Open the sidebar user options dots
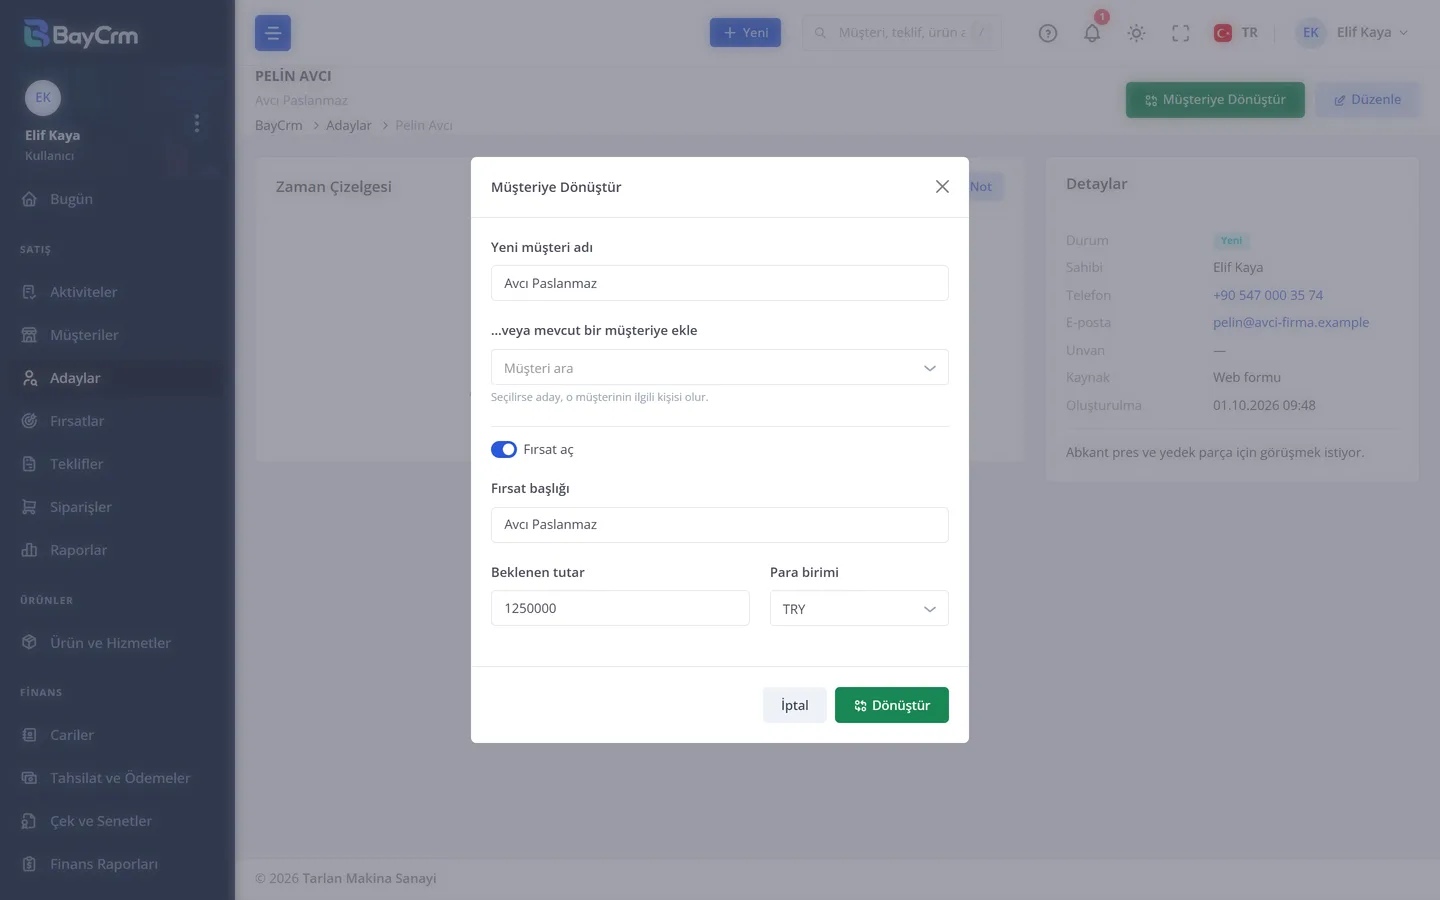Screen dimensions: 1440x900 [x=197, y=123]
